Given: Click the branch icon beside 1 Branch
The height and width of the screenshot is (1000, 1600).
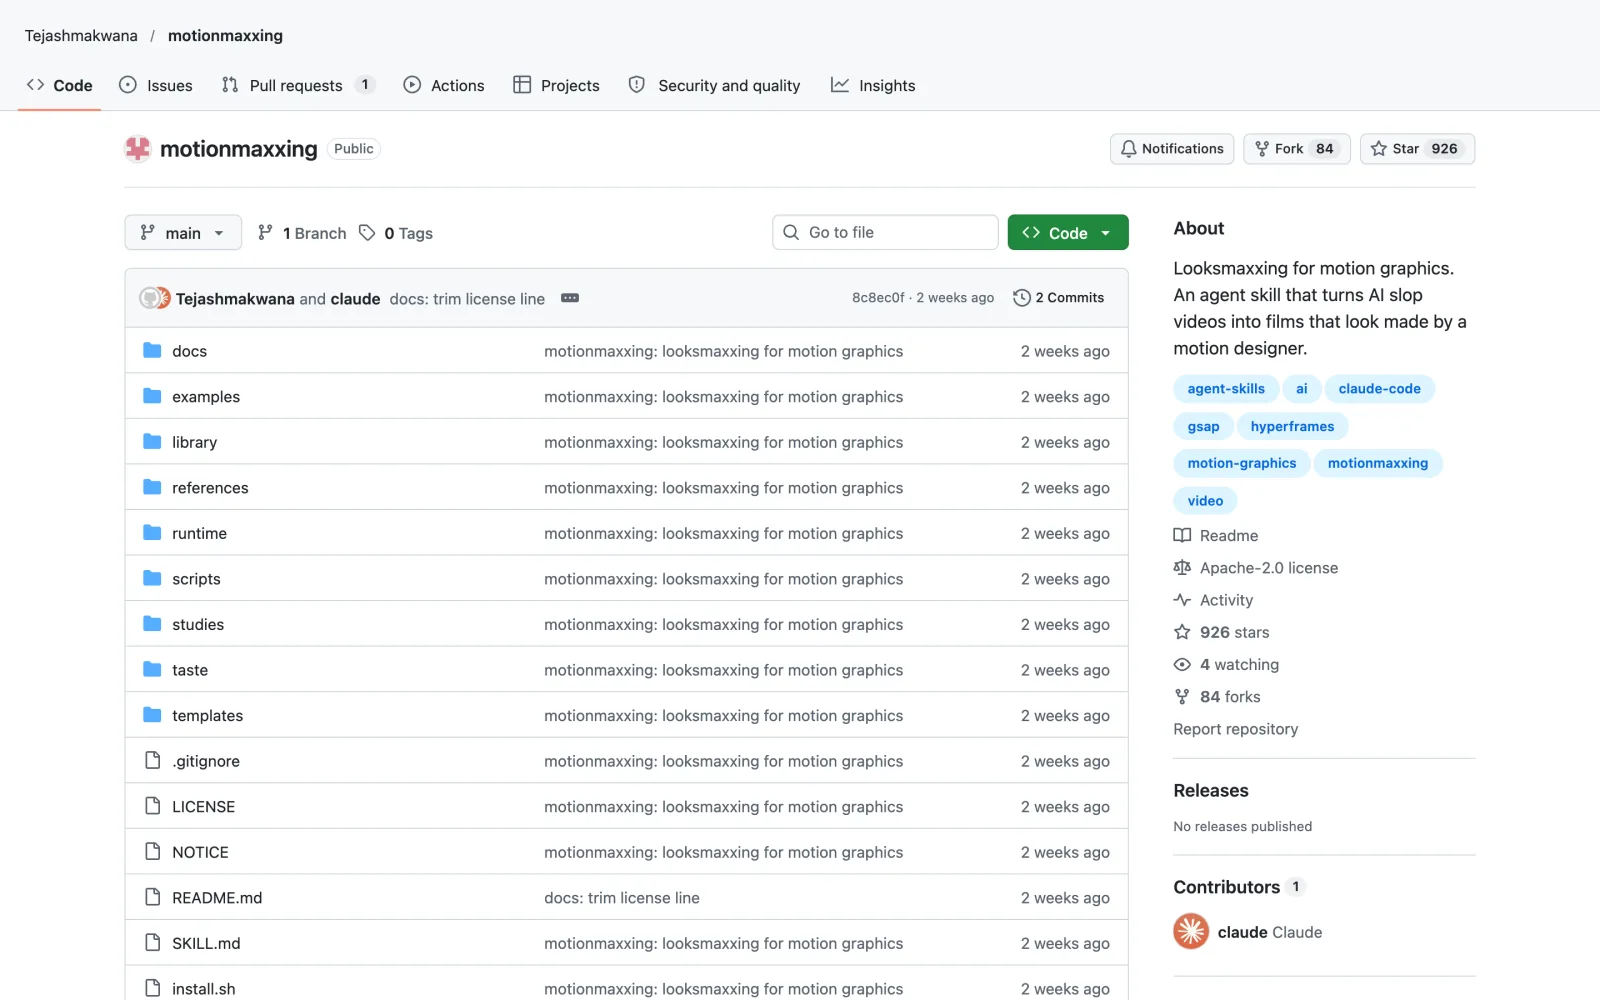Looking at the screenshot, I should click(265, 232).
